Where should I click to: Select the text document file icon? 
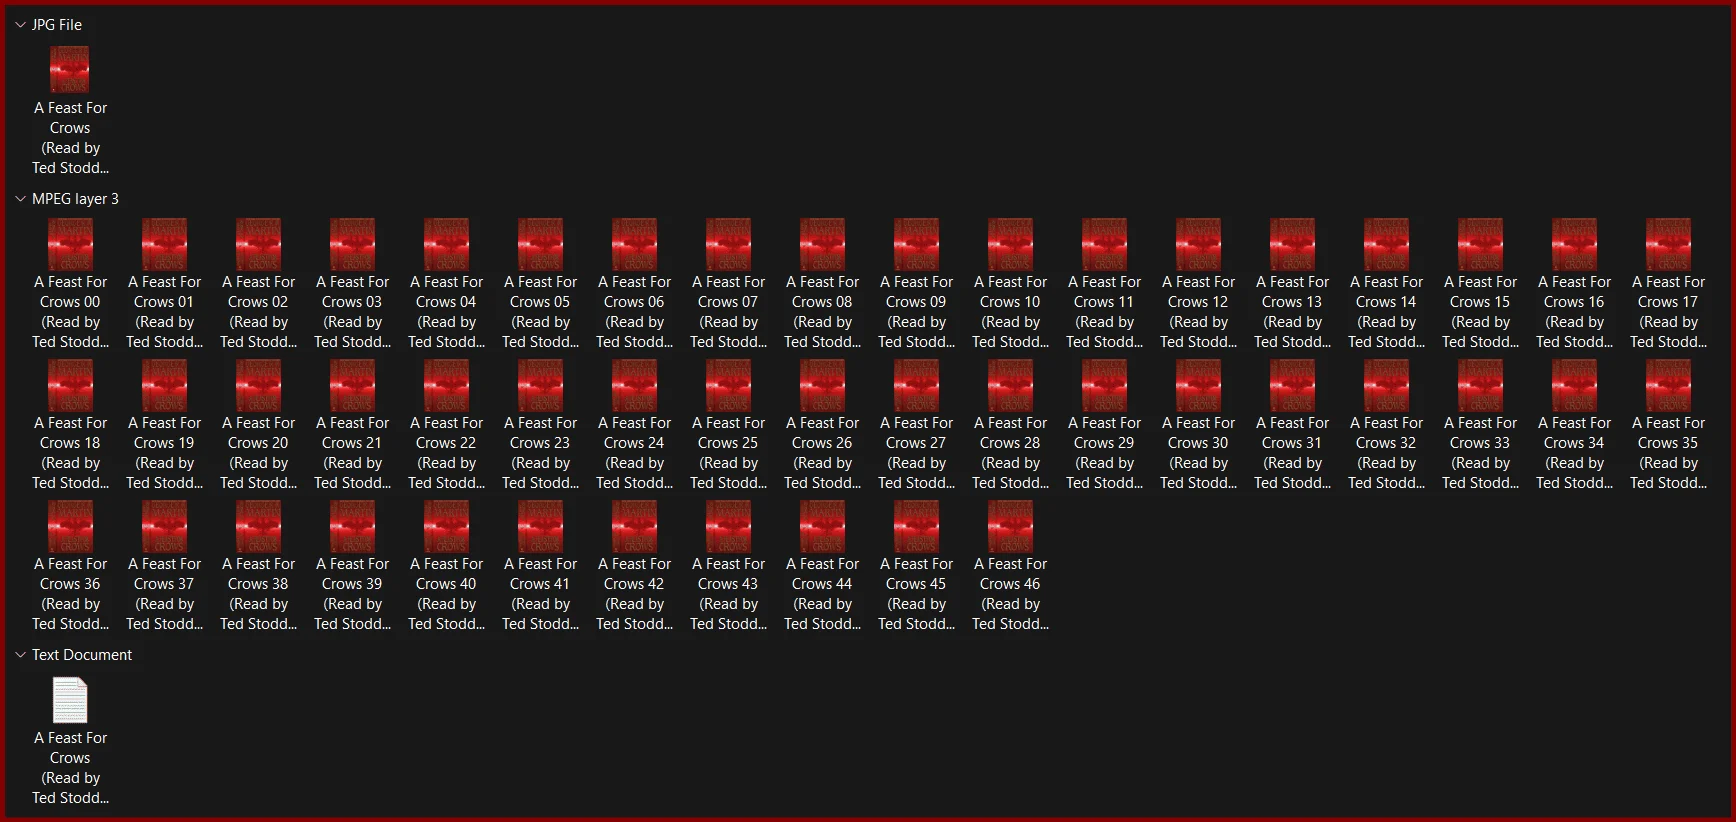70,700
